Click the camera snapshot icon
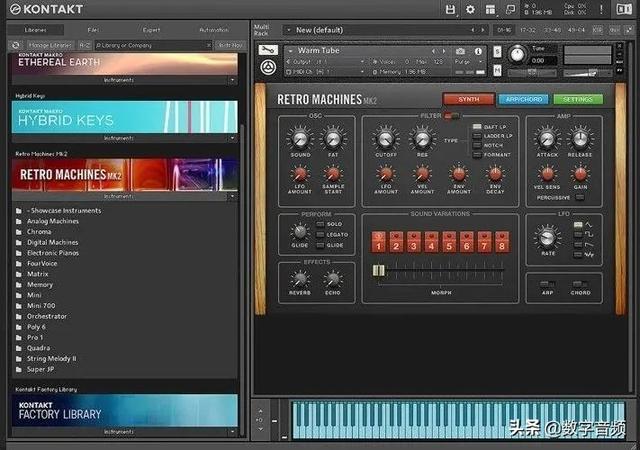The width and height of the screenshot is (640, 450). 460,51
